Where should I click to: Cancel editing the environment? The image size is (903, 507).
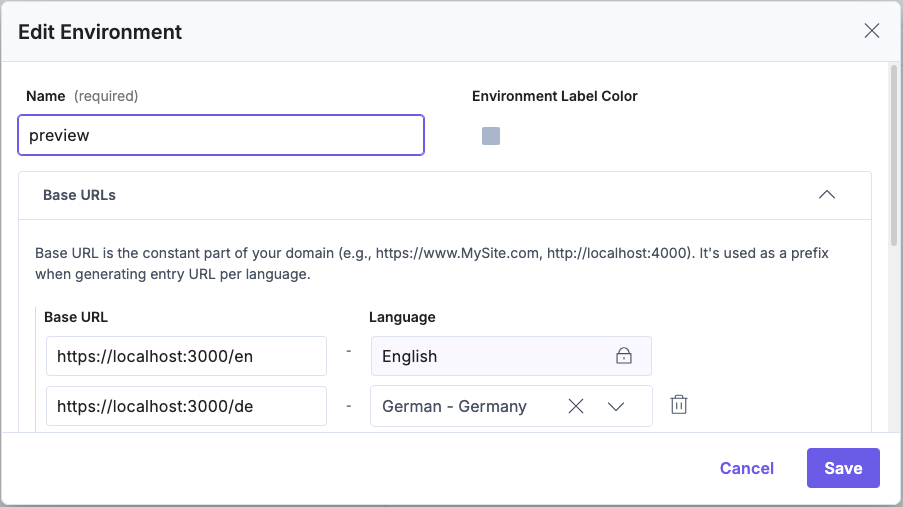[746, 468]
